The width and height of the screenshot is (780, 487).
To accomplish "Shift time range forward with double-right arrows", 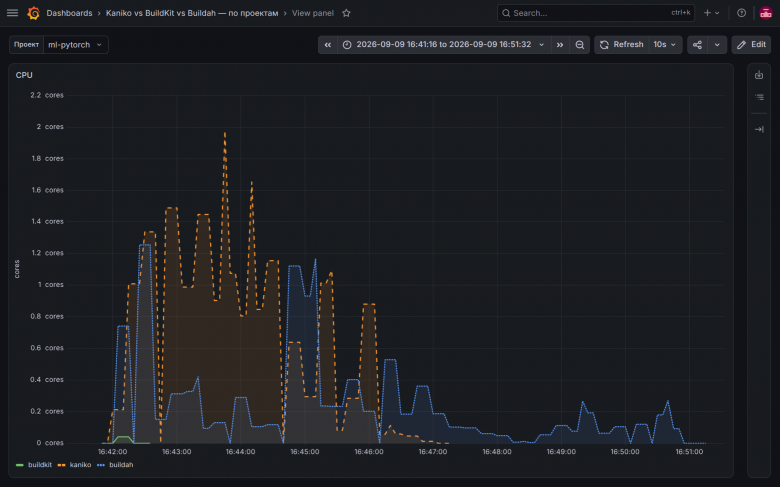I will click(560, 45).
